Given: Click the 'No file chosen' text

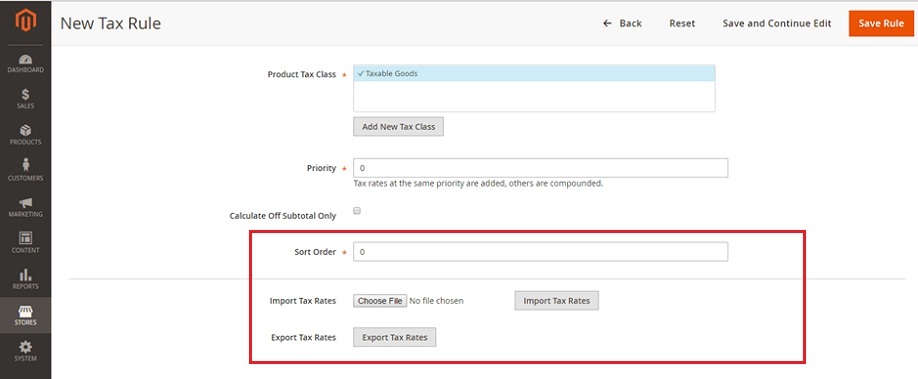Looking at the screenshot, I should coord(436,301).
